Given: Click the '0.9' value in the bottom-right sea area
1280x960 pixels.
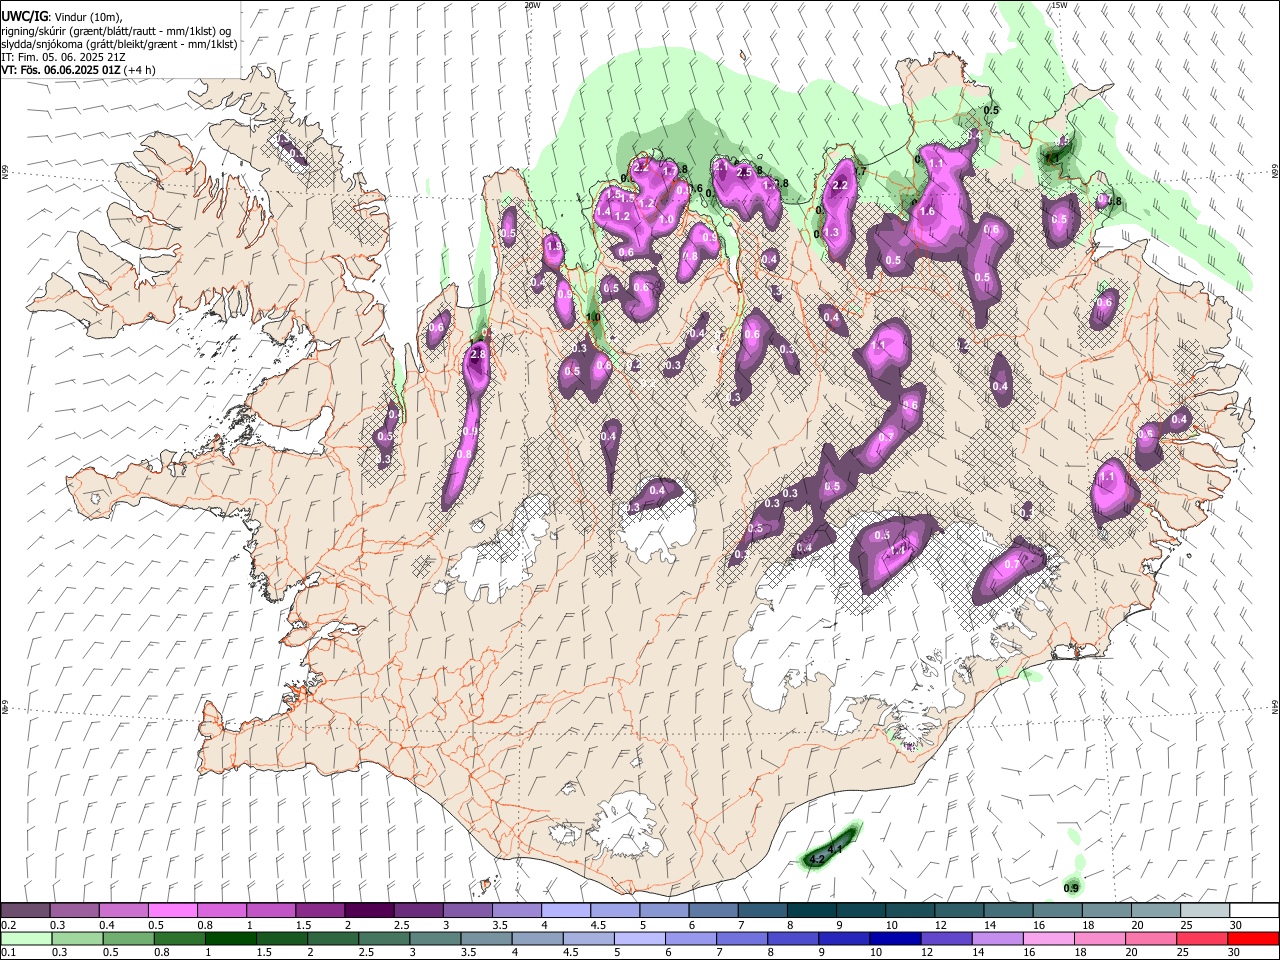Looking at the screenshot, I should pyautogui.click(x=1071, y=888).
